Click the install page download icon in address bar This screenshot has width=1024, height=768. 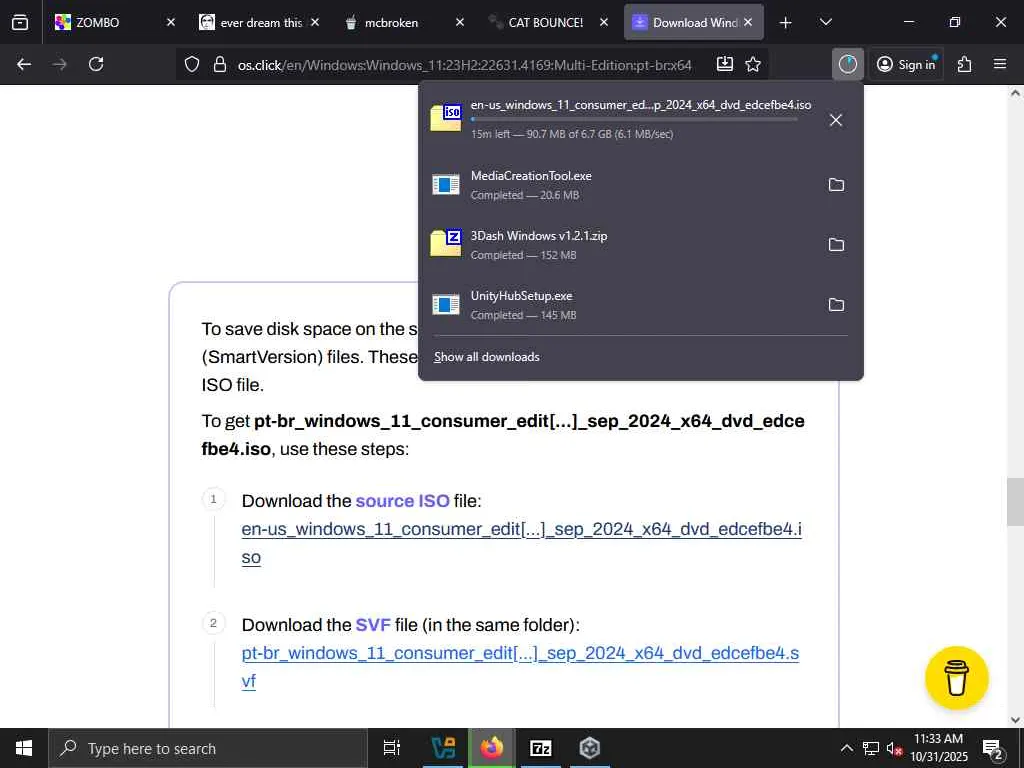coord(725,64)
